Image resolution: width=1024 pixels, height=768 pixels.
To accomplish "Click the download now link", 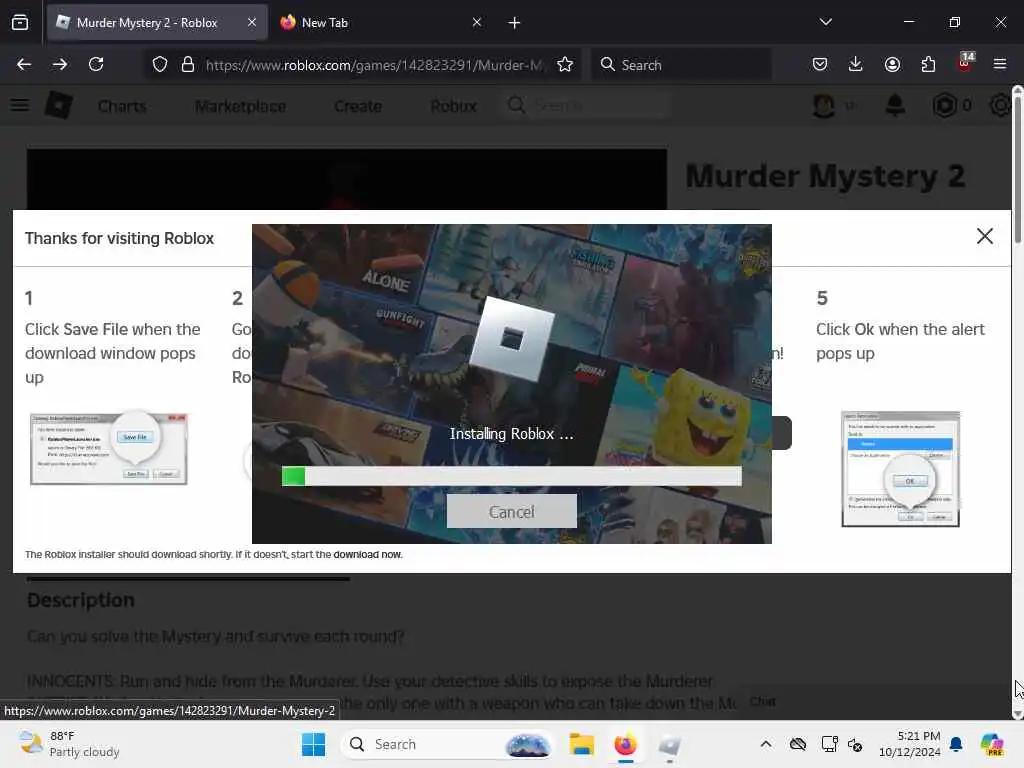I will click(368, 554).
